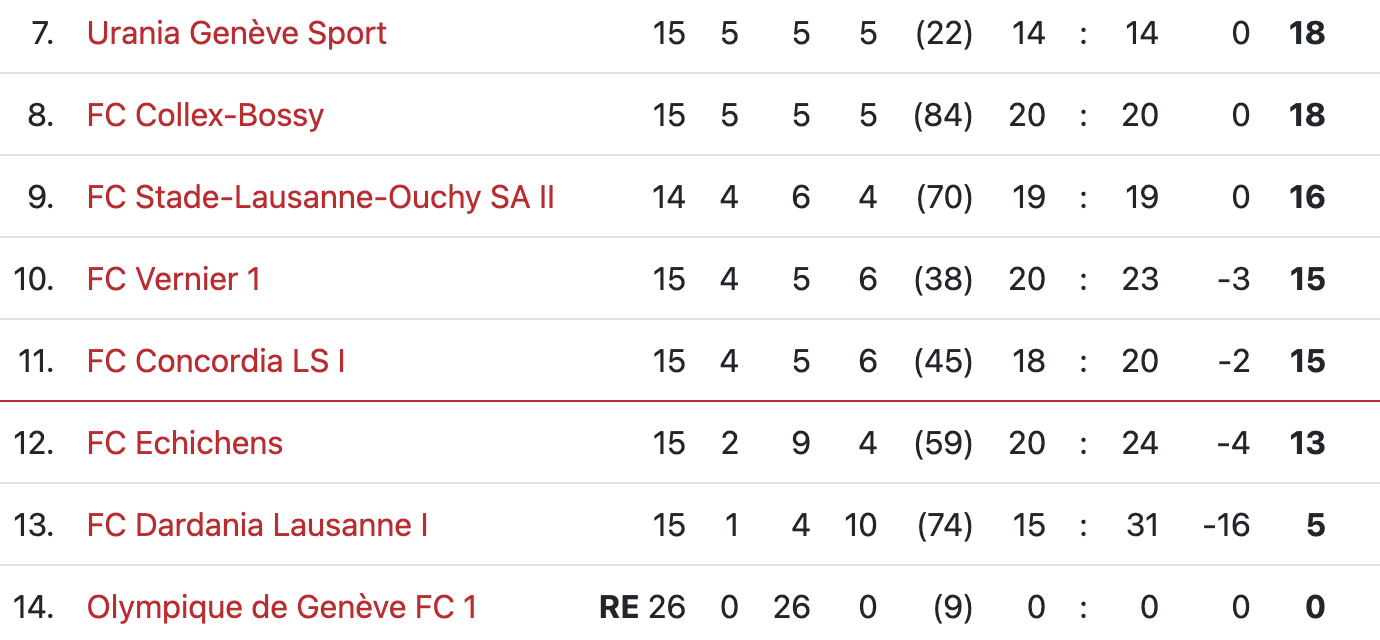Click the FC Collex-Bossy team name

205,116
